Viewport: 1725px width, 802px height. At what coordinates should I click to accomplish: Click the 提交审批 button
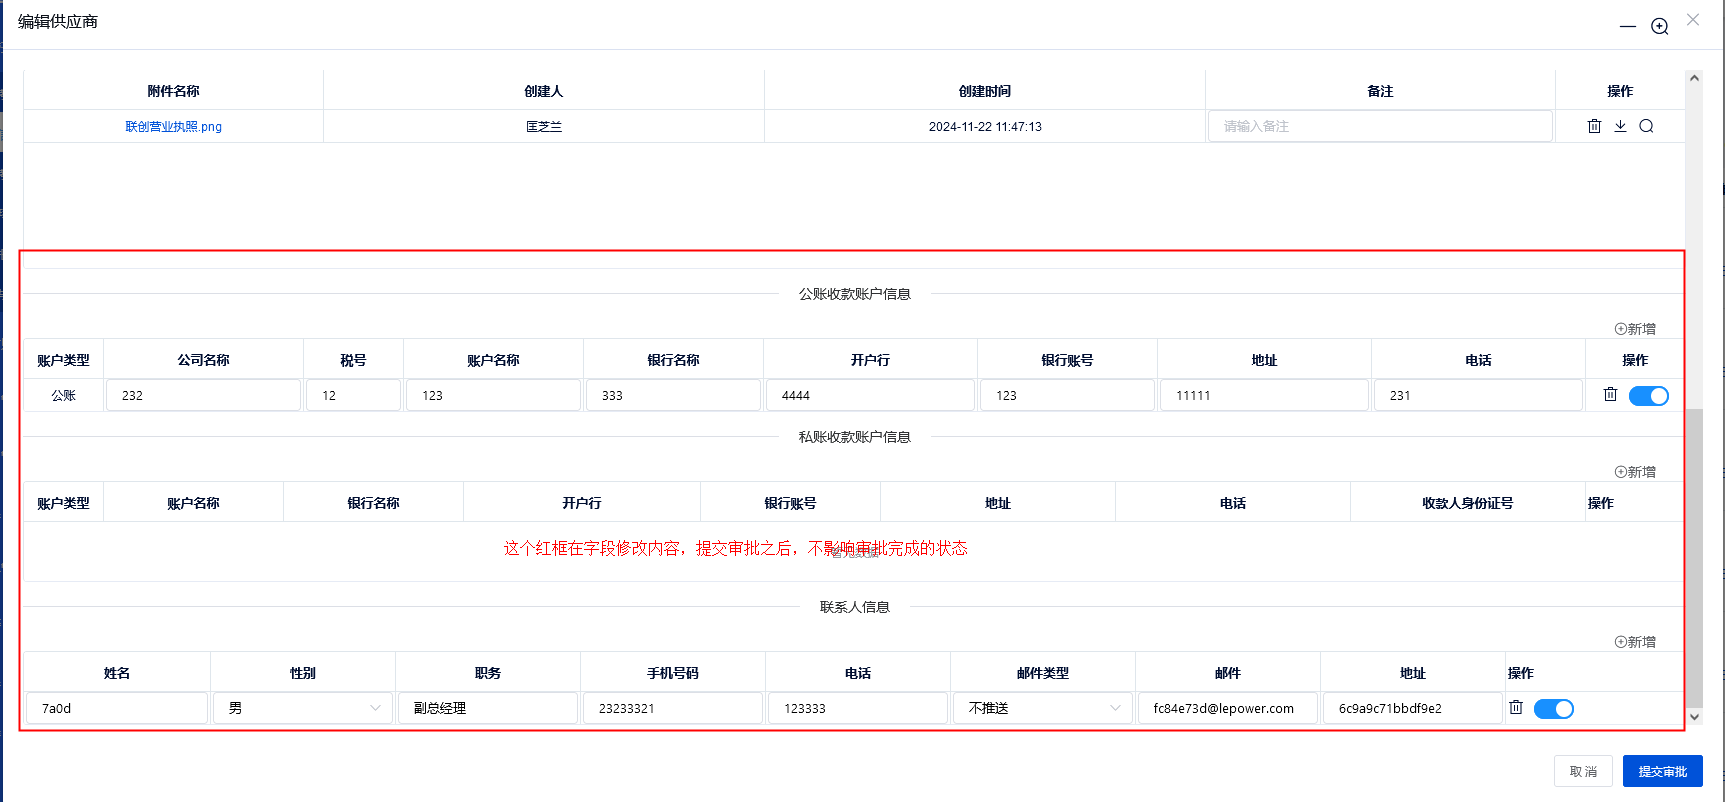coord(1662,771)
